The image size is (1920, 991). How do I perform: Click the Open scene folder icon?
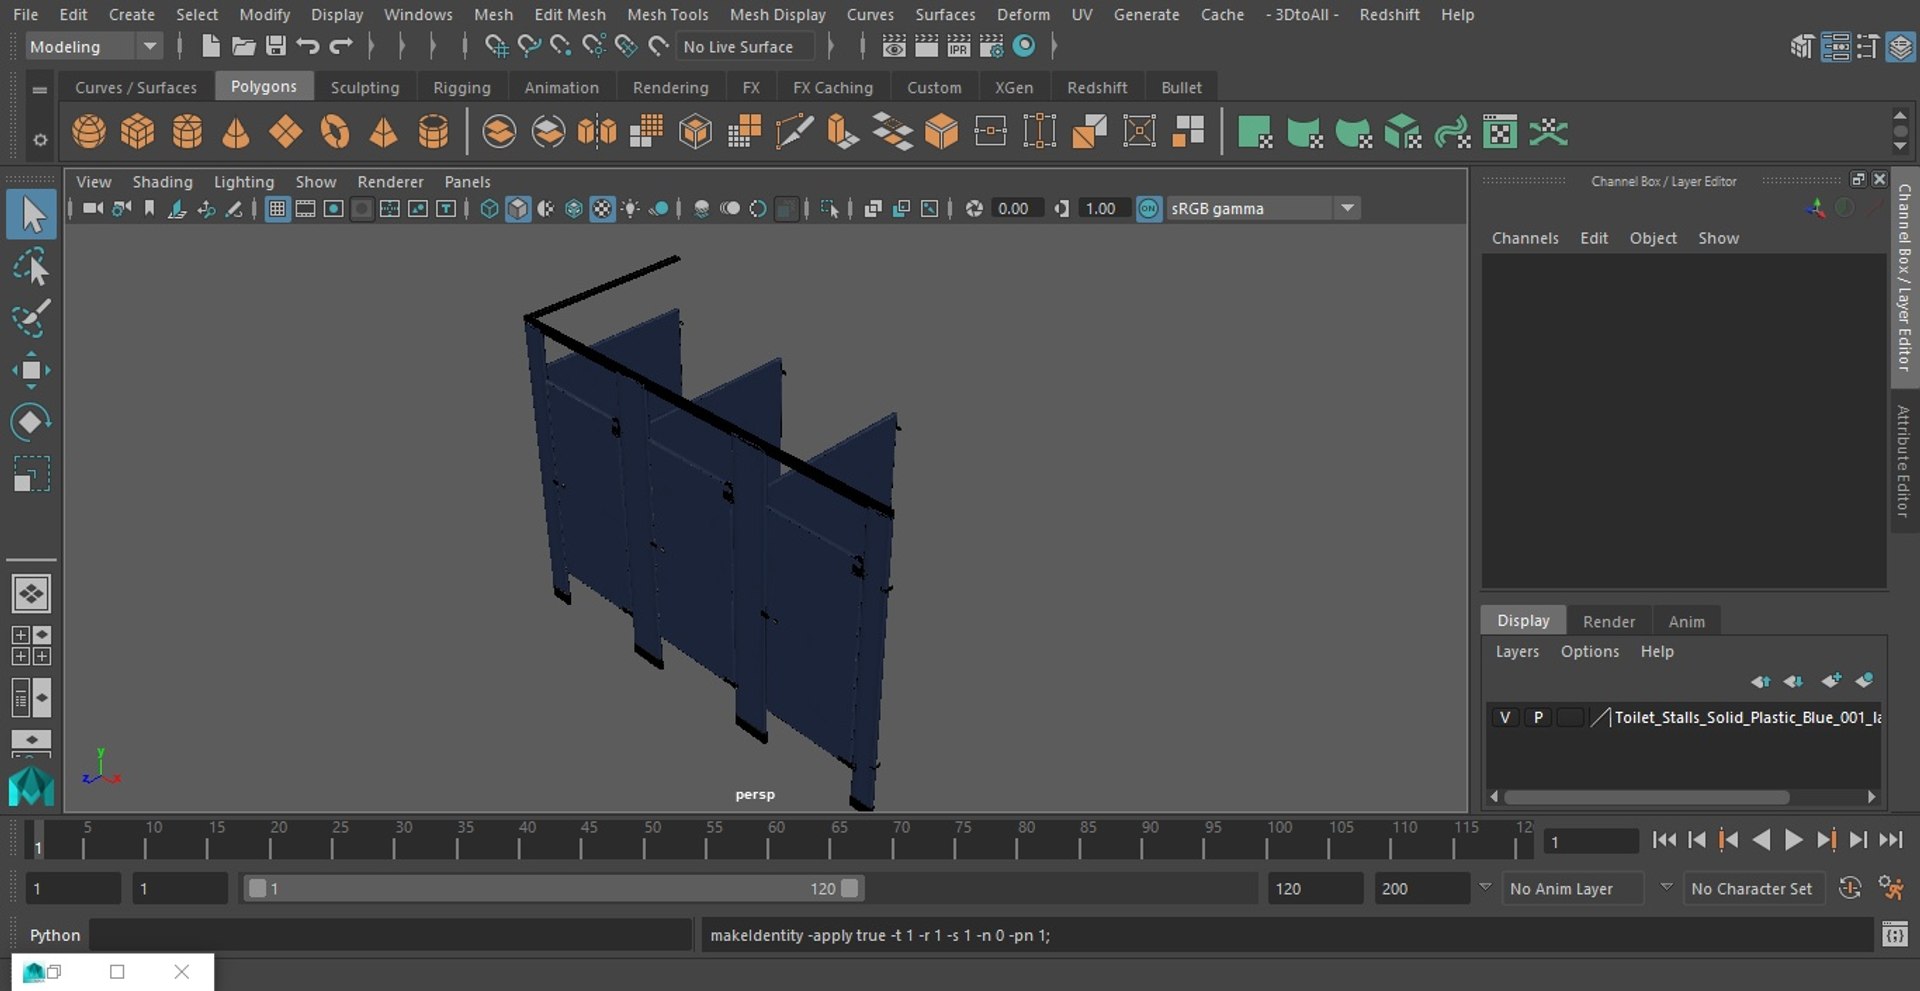click(243, 46)
